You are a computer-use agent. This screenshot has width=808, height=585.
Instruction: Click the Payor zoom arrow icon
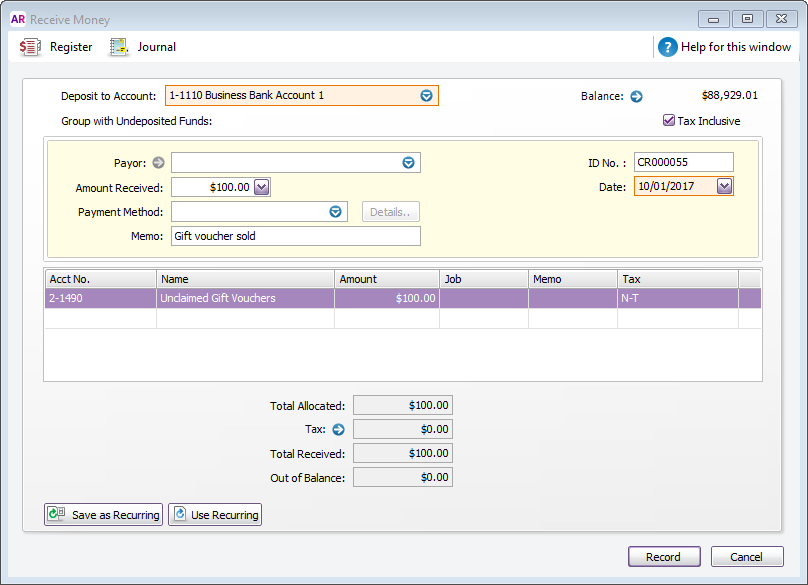(158, 163)
